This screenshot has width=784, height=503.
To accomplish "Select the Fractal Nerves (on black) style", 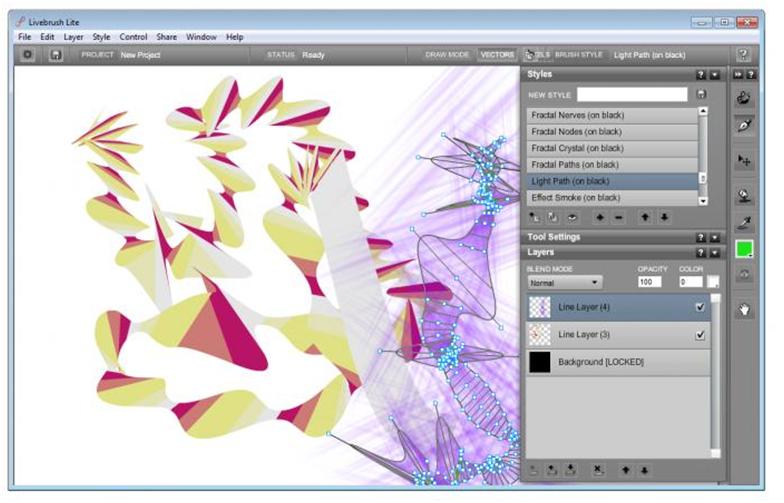I will 612,115.
